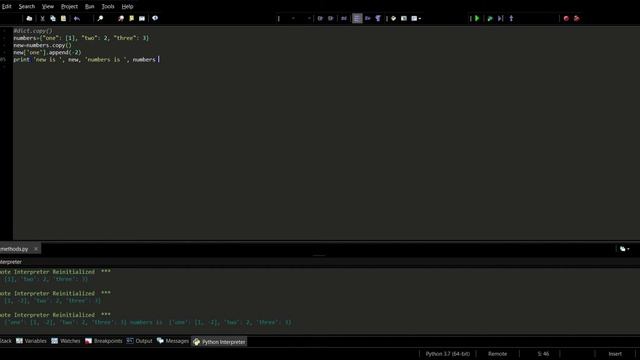Click the cursor position 5:46 status
The image size is (640, 360).
tap(543, 354)
